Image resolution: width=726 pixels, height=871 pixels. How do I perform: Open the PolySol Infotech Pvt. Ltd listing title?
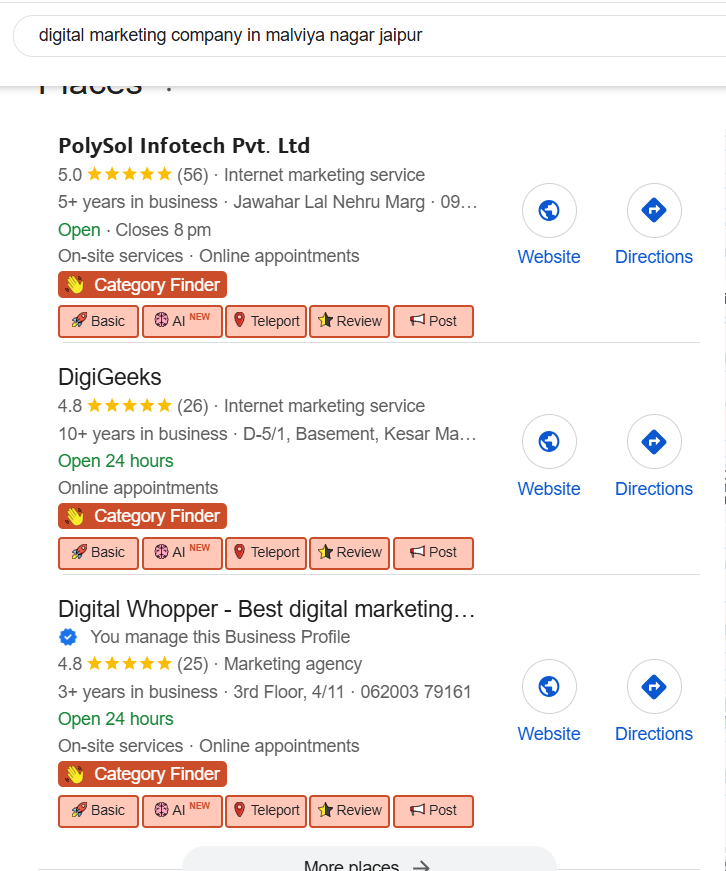(x=184, y=146)
